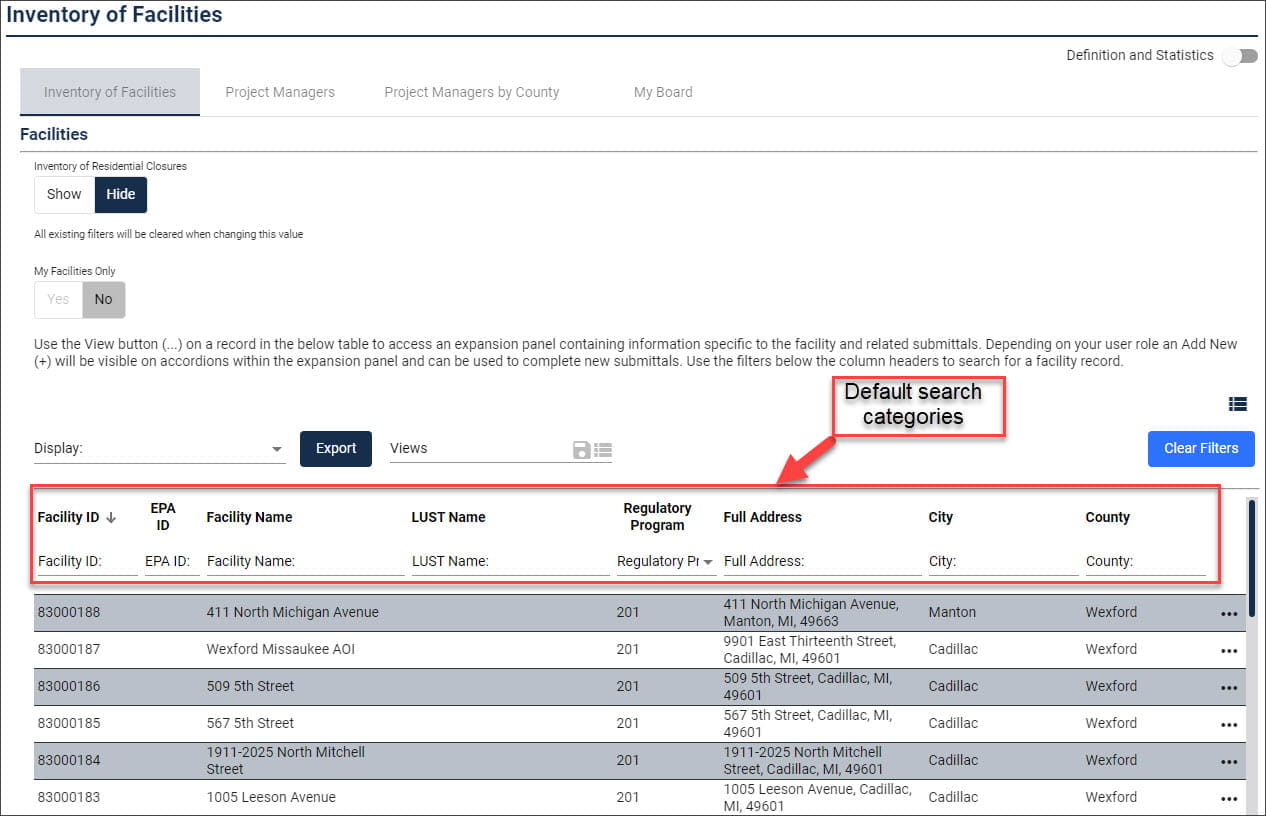Viewport: 1266px width, 816px height.
Task: Click the 411 North Michigan Avenue facility name
Action: pyautogui.click(x=293, y=612)
